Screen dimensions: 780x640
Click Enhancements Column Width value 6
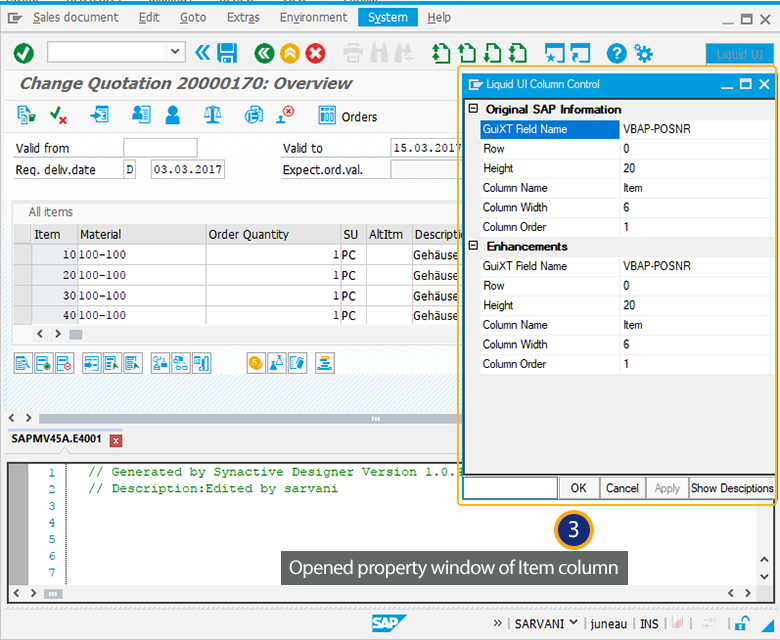pyautogui.click(x=696, y=344)
